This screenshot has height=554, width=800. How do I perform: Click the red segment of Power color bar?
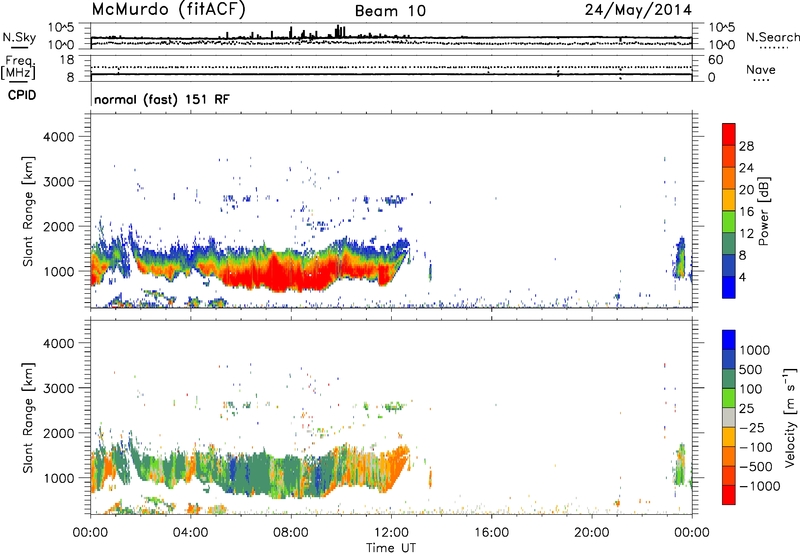tap(729, 134)
